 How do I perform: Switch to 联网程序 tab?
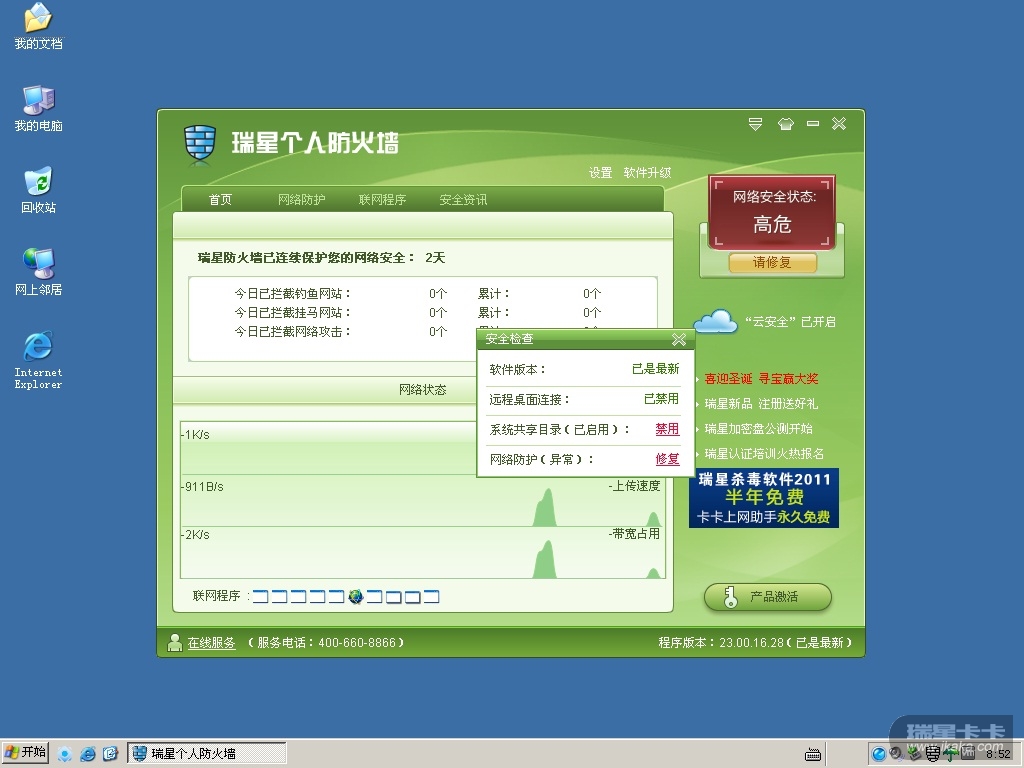click(x=383, y=199)
